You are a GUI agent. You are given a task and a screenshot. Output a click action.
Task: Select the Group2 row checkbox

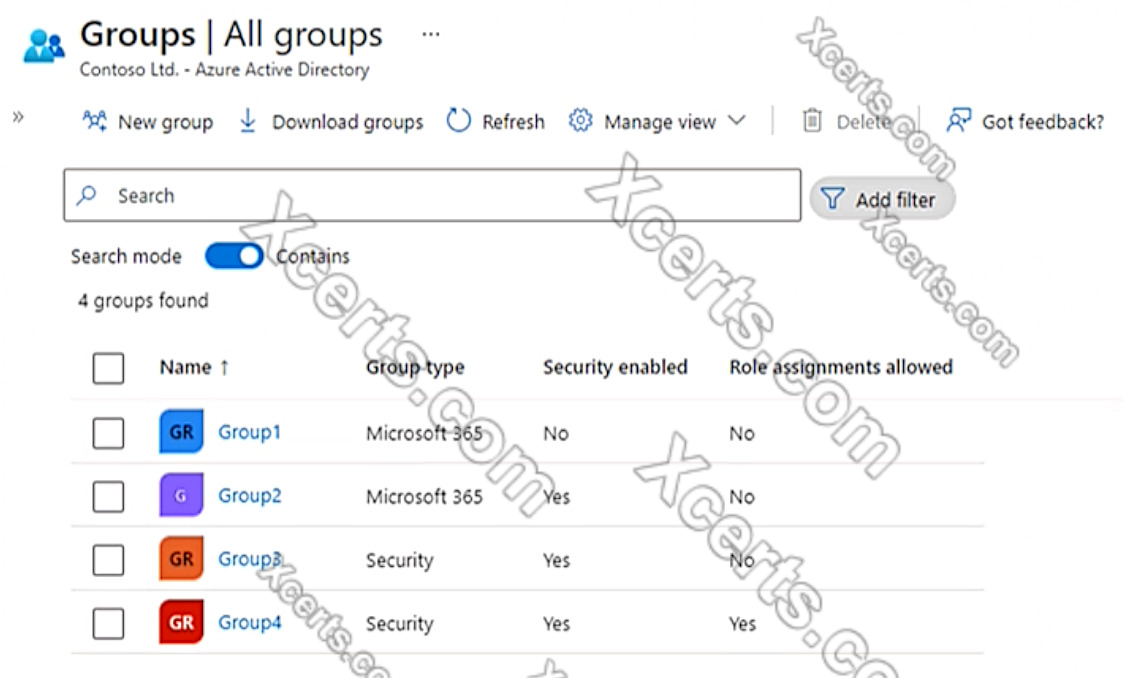click(108, 497)
